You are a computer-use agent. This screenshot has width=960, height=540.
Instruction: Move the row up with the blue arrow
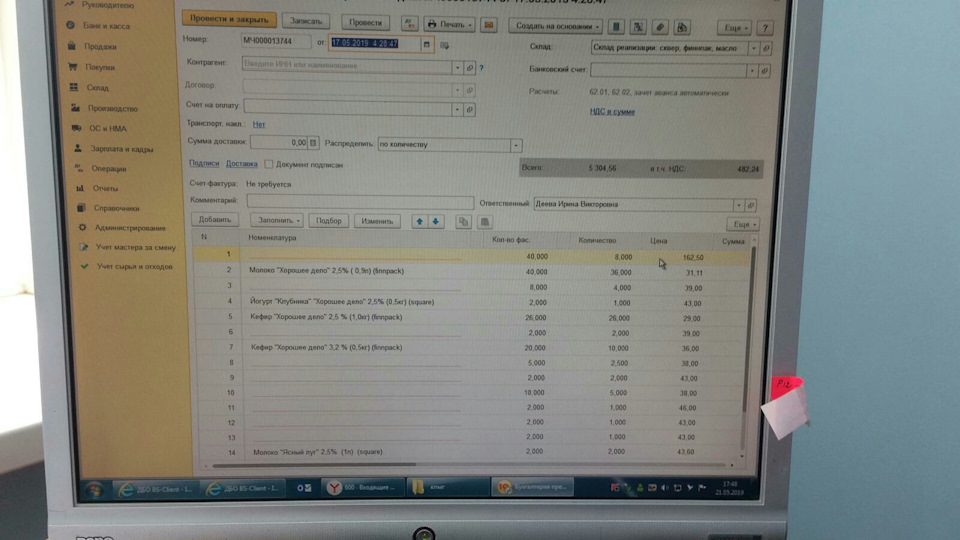click(419, 222)
